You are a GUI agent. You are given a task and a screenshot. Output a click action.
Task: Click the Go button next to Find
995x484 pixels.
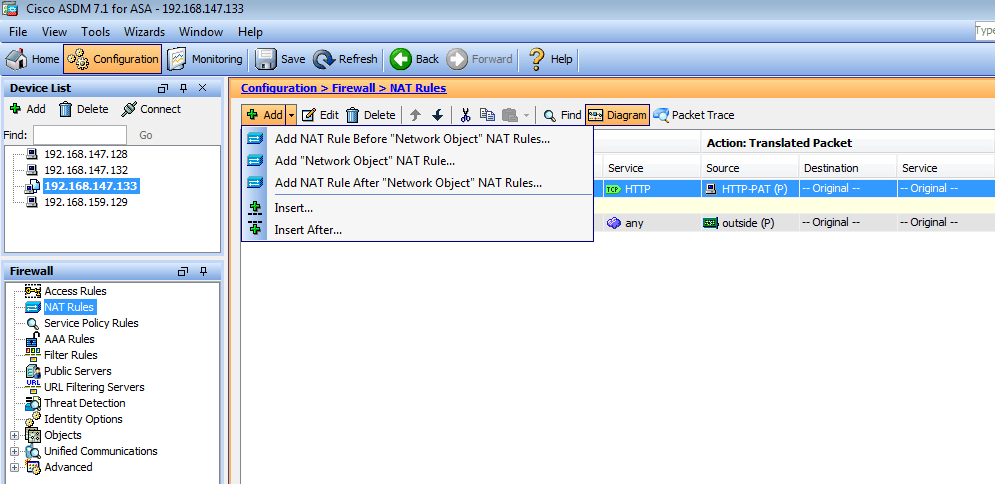click(146, 135)
